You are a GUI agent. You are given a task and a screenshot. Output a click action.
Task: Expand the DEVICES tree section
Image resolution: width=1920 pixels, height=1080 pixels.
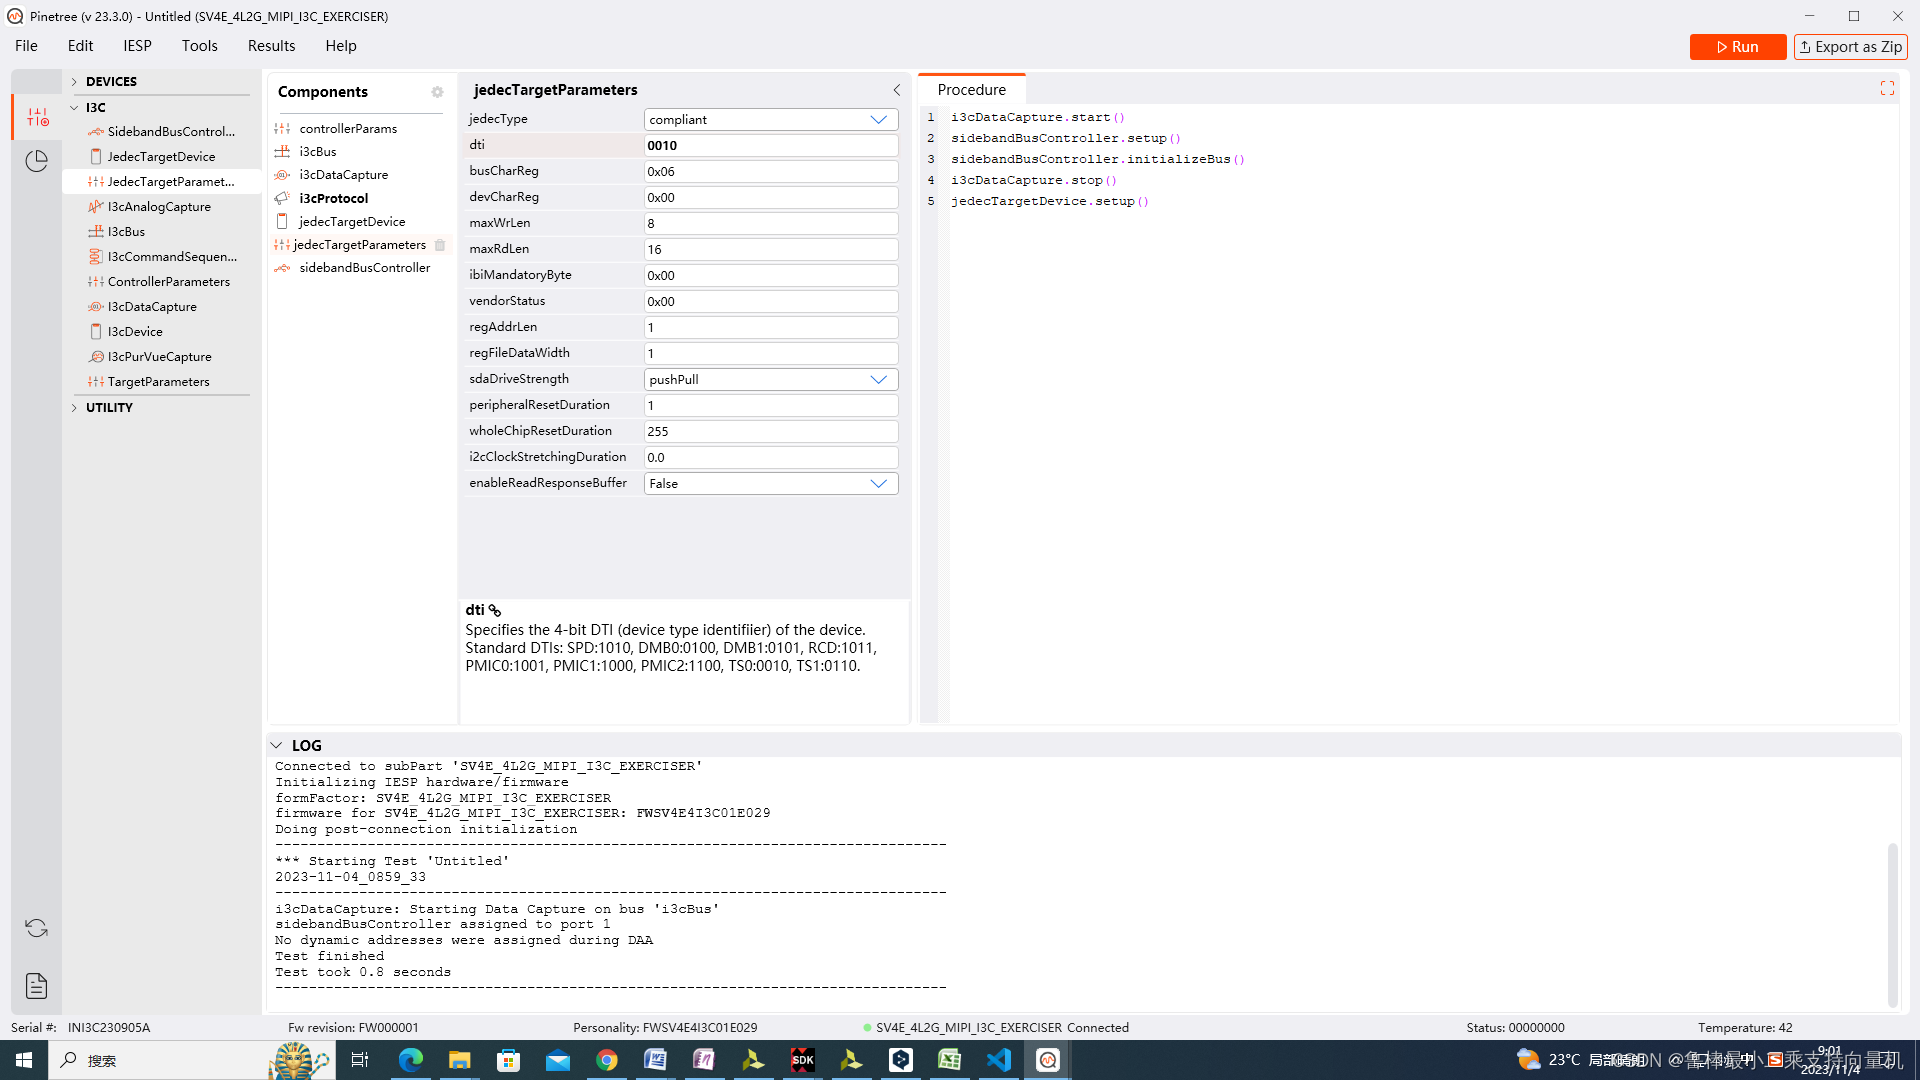pos(74,82)
